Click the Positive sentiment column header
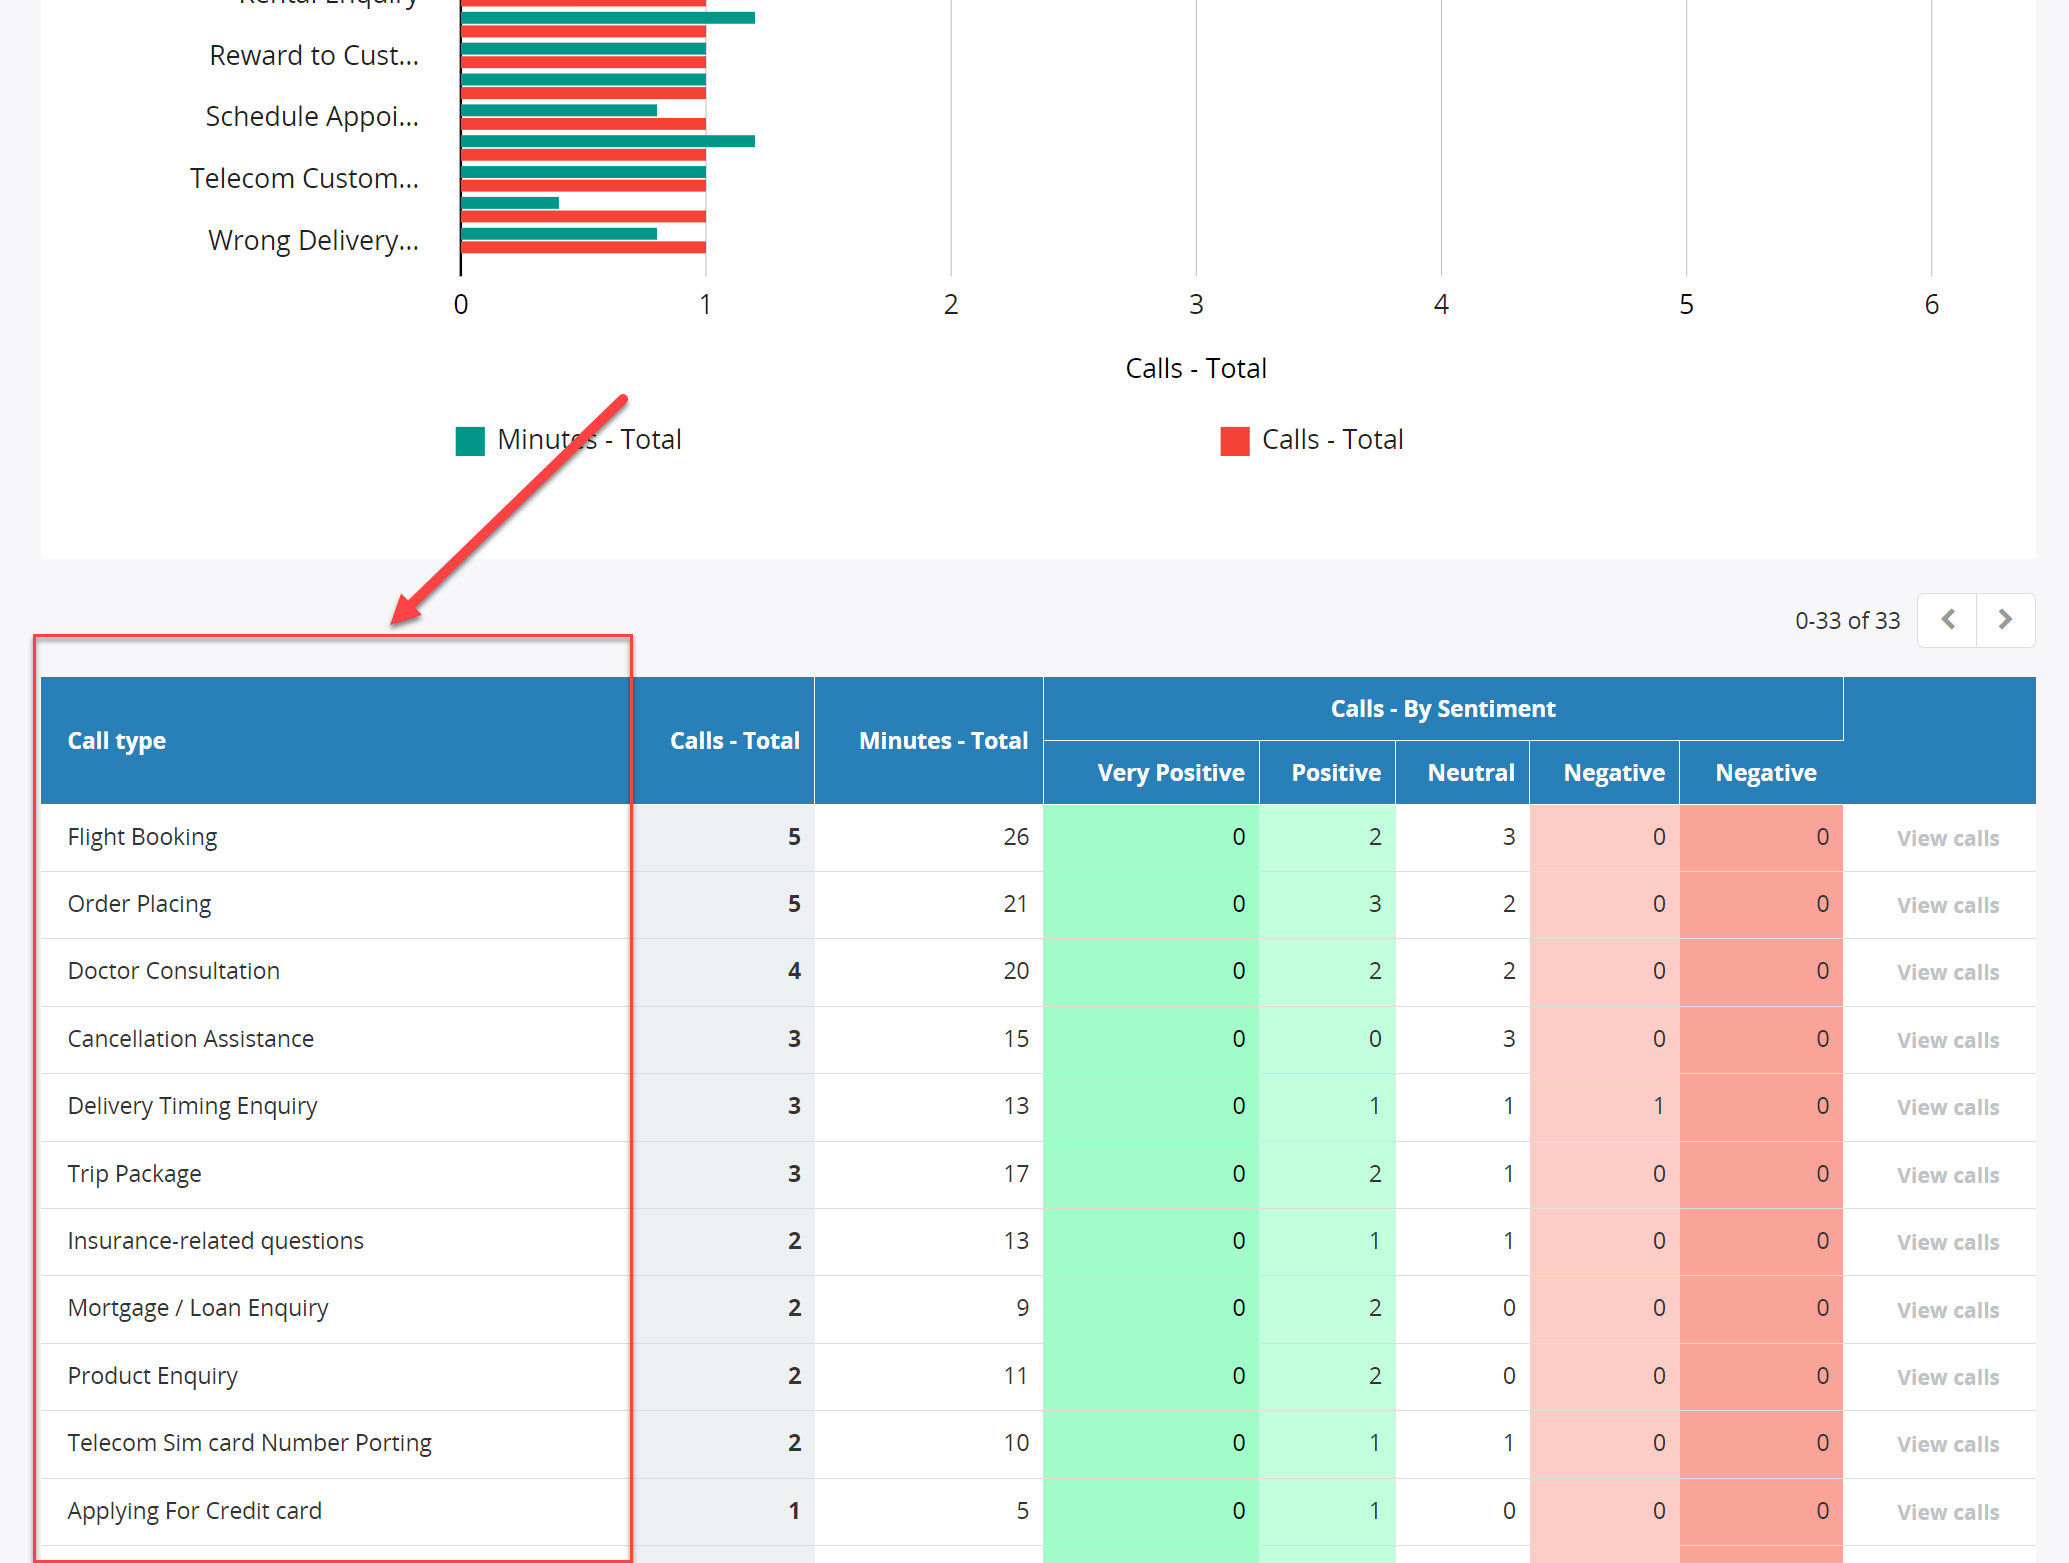2069x1563 pixels. tap(1336, 773)
